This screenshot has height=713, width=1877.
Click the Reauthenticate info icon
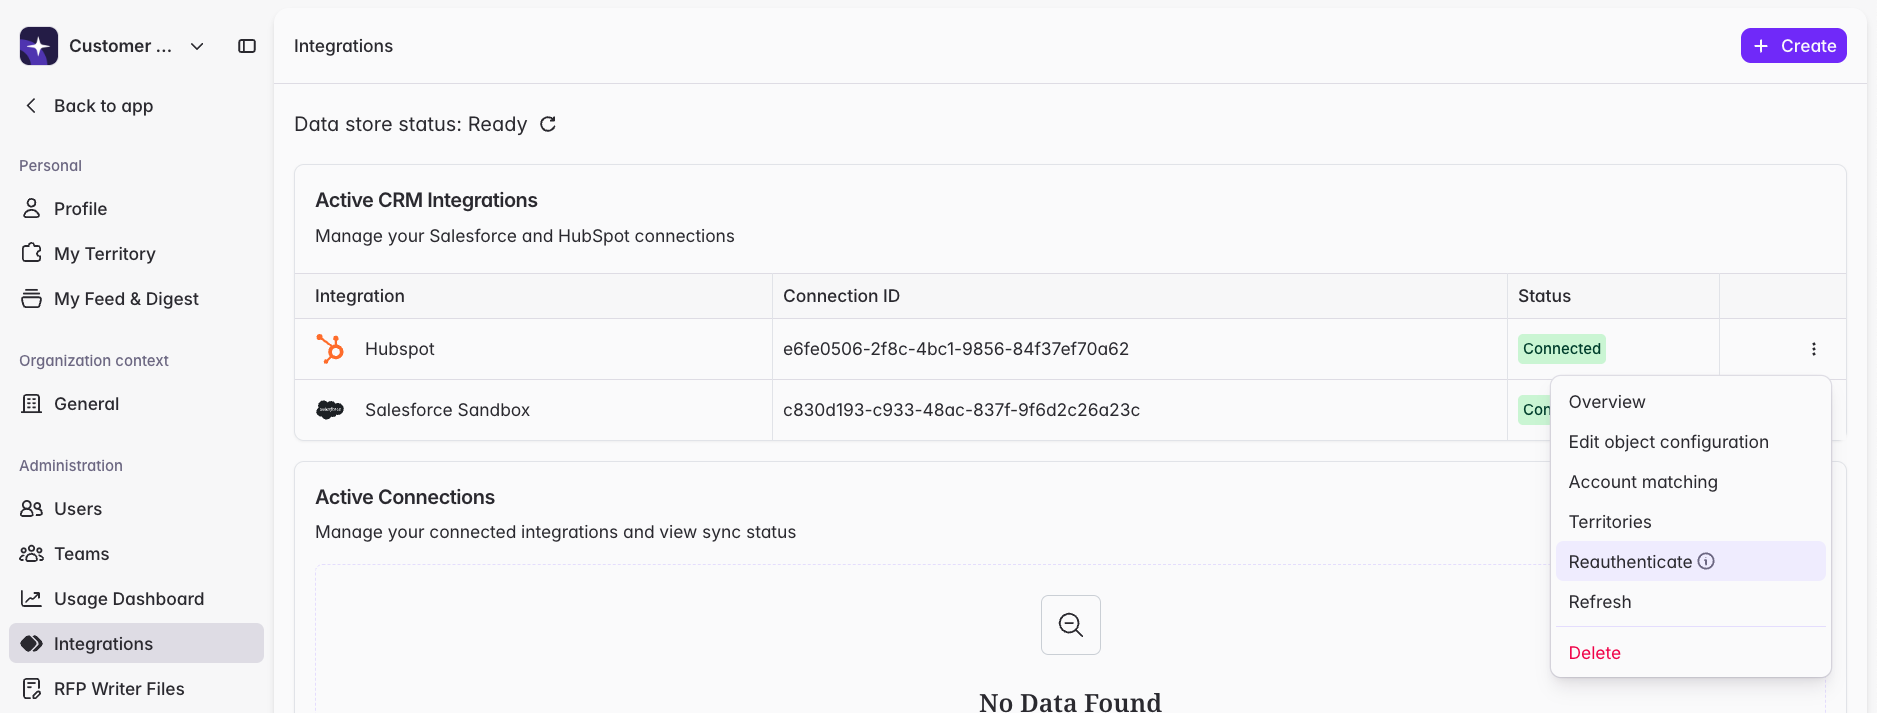click(1706, 561)
